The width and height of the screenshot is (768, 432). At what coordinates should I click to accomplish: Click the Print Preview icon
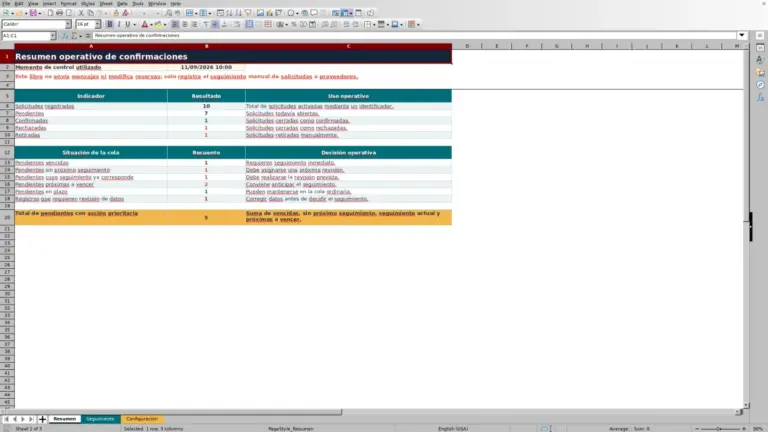pos(69,13)
